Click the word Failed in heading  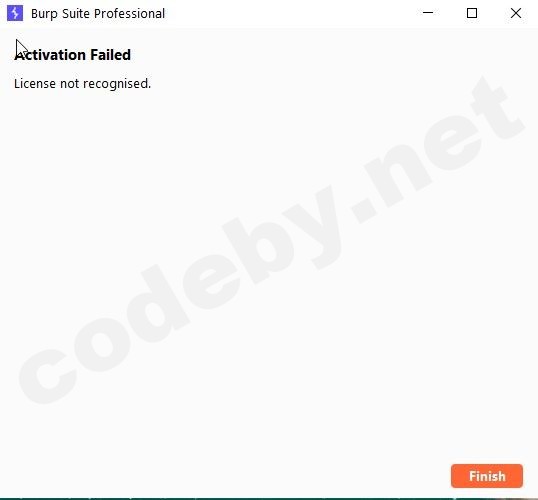click(x=110, y=55)
